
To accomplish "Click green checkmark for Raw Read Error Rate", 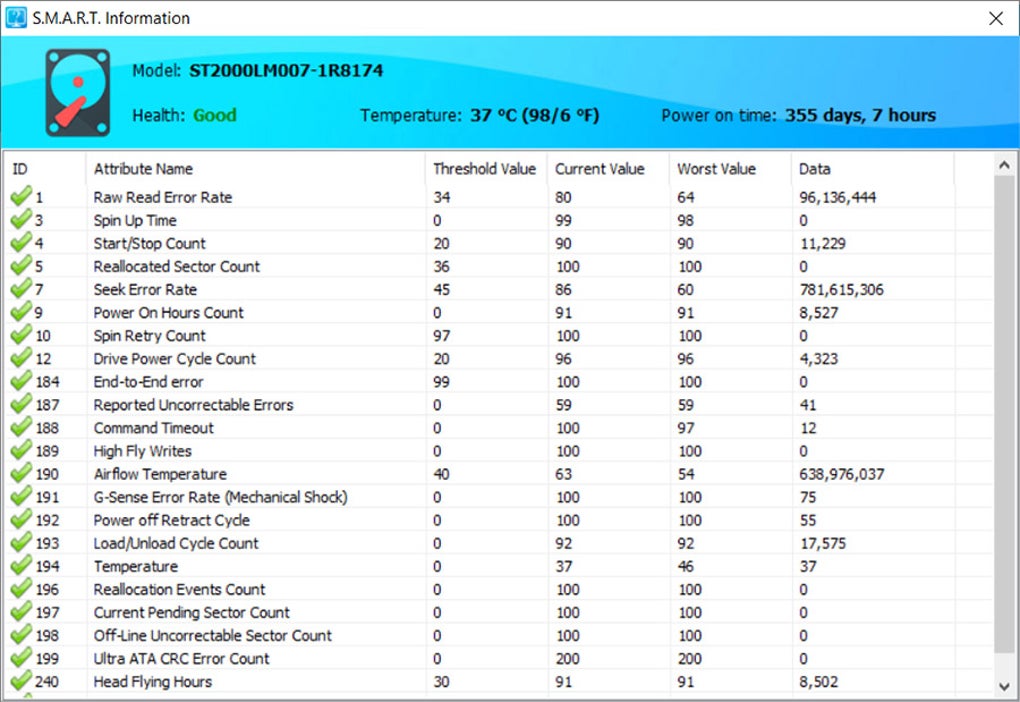I will [x=21, y=196].
